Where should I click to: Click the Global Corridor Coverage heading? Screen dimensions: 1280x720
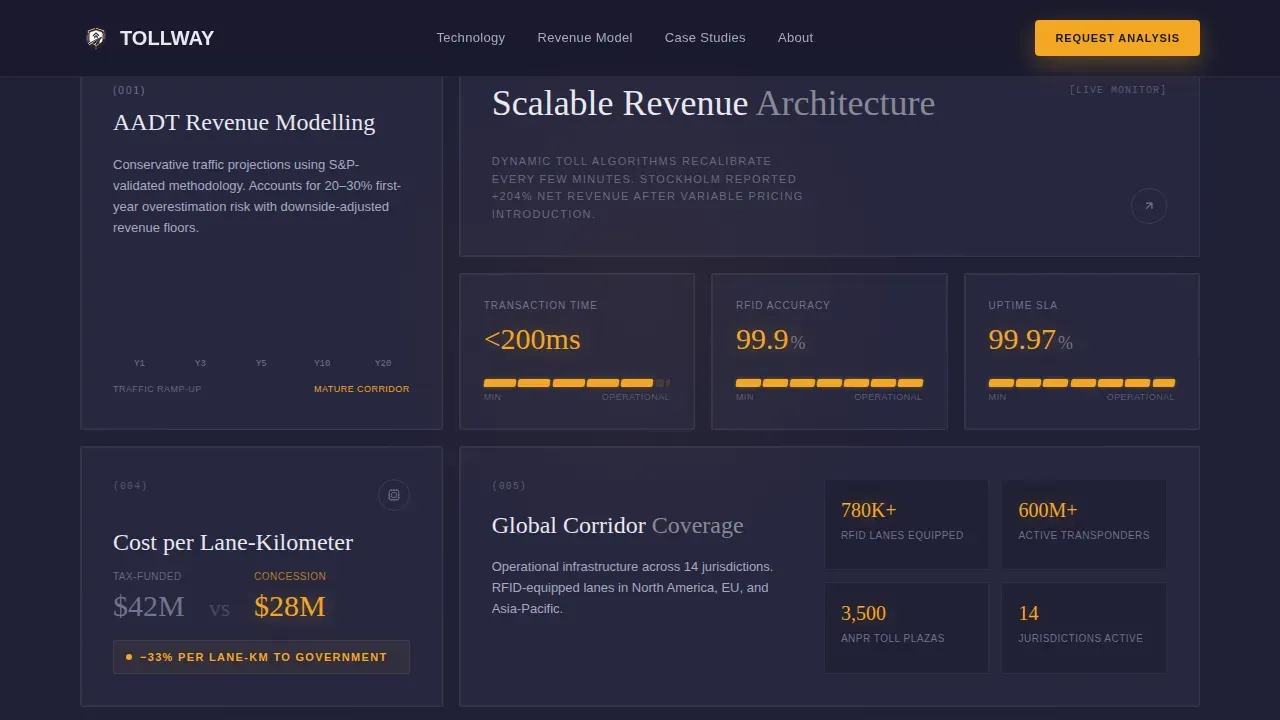[x=618, y=526]
